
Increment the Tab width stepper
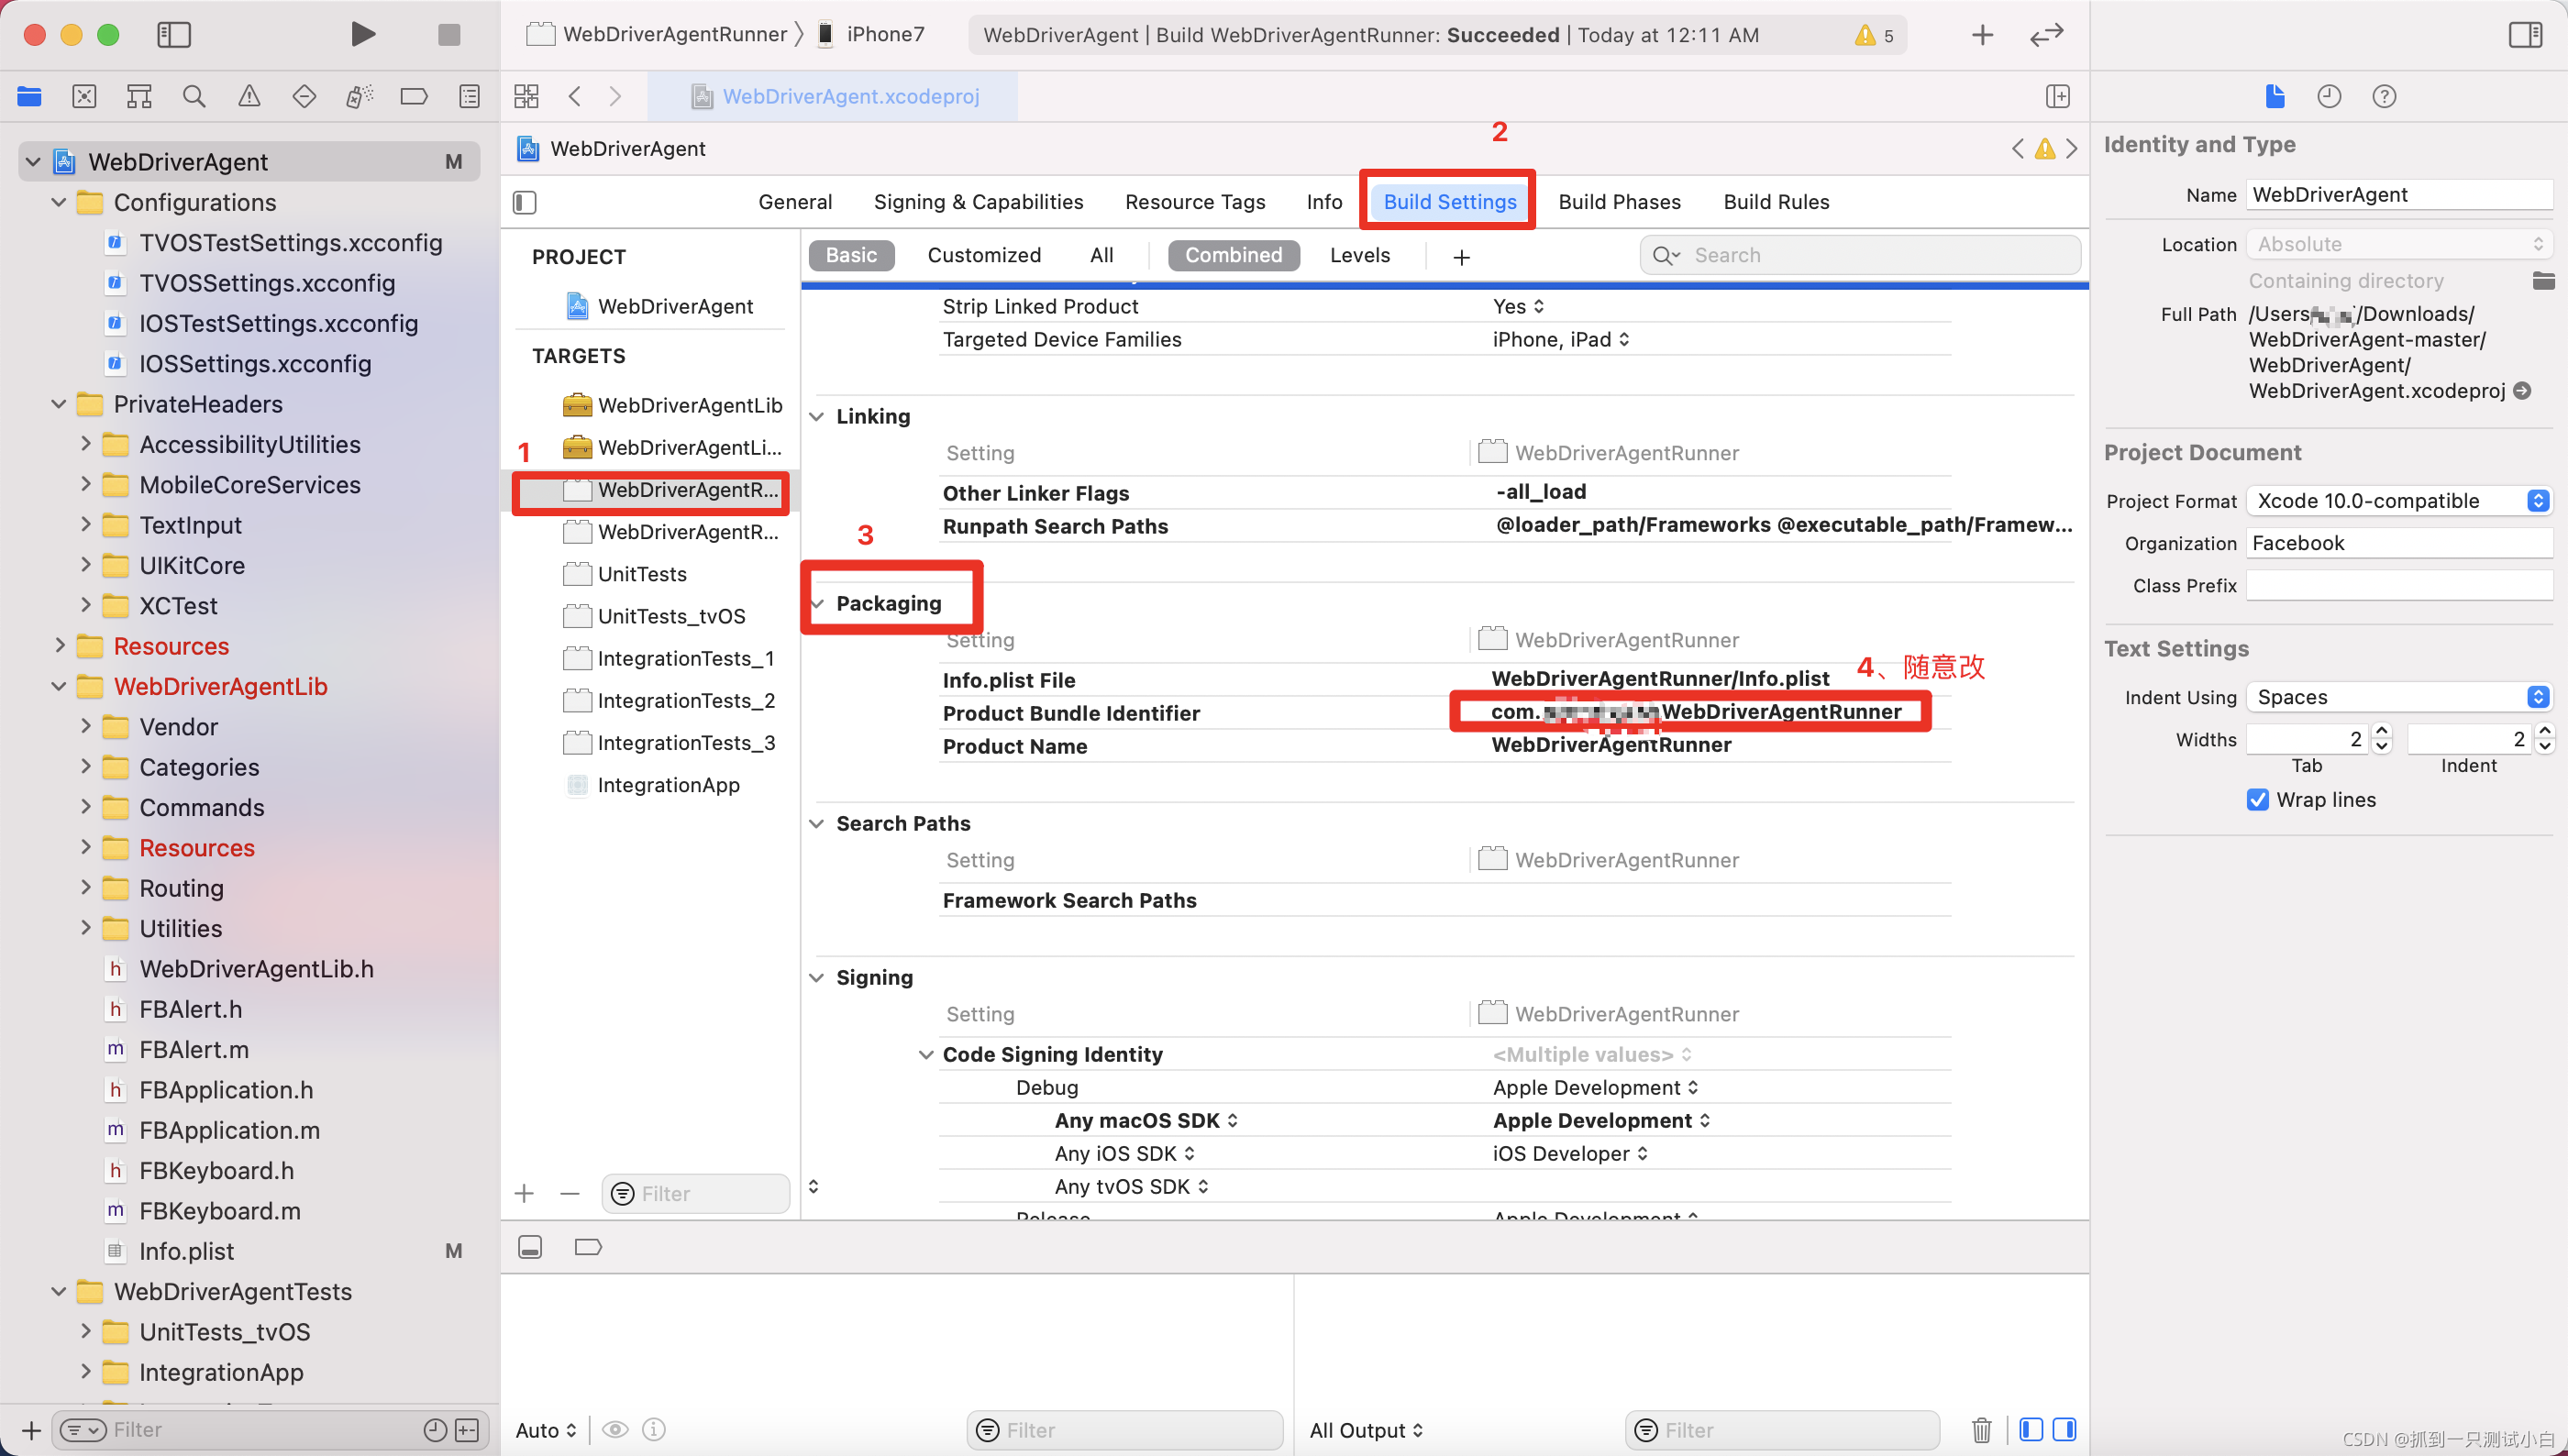click(2382, 732)
